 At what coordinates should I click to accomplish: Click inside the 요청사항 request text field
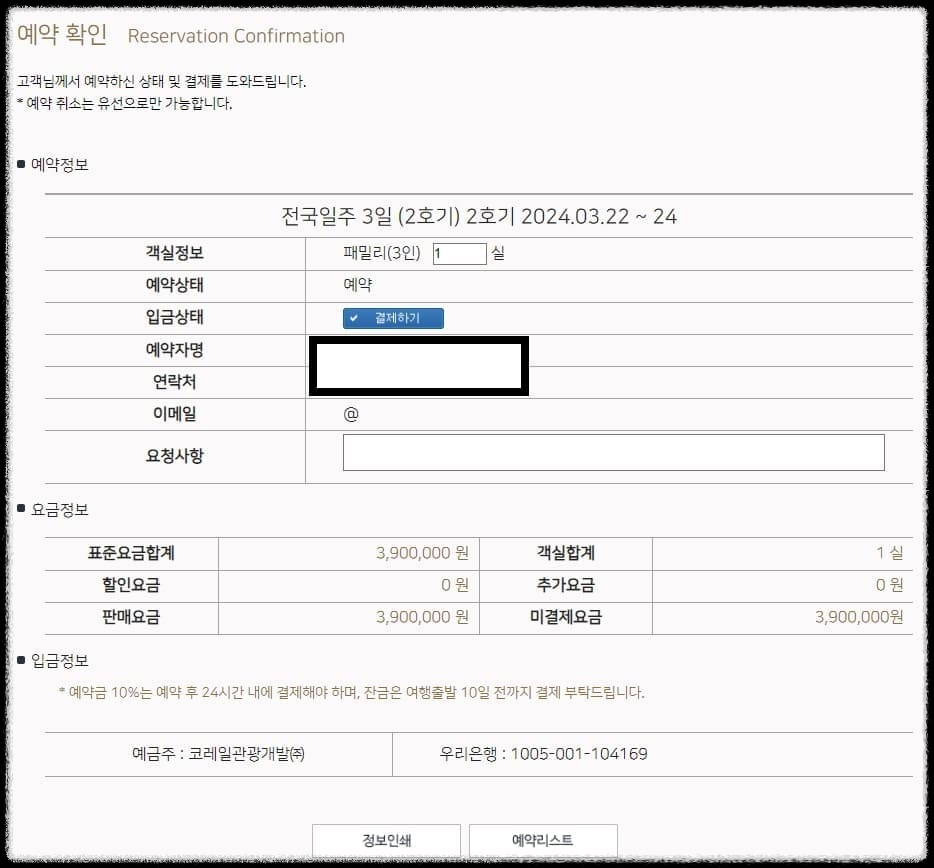tap(614, 452)
